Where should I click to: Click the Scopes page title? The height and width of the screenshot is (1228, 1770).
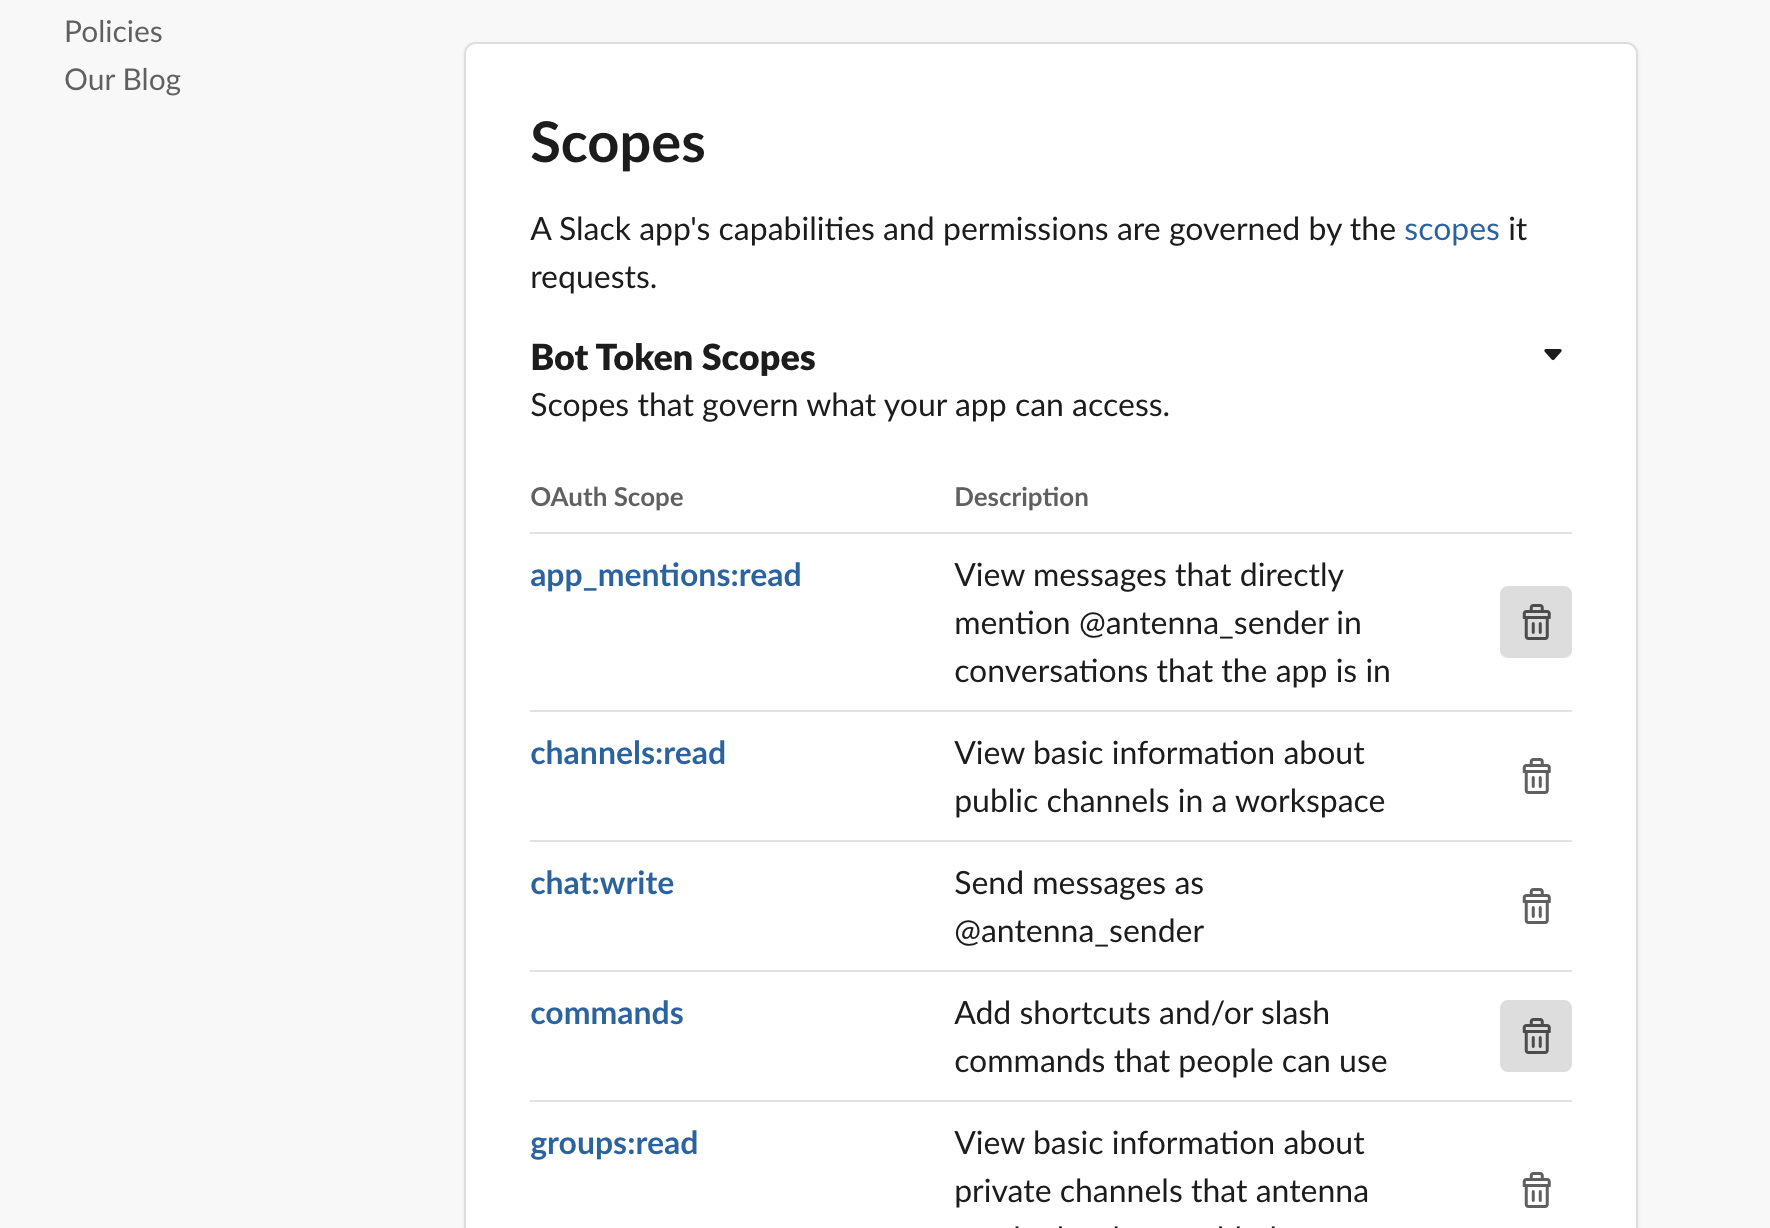(617, 142)
